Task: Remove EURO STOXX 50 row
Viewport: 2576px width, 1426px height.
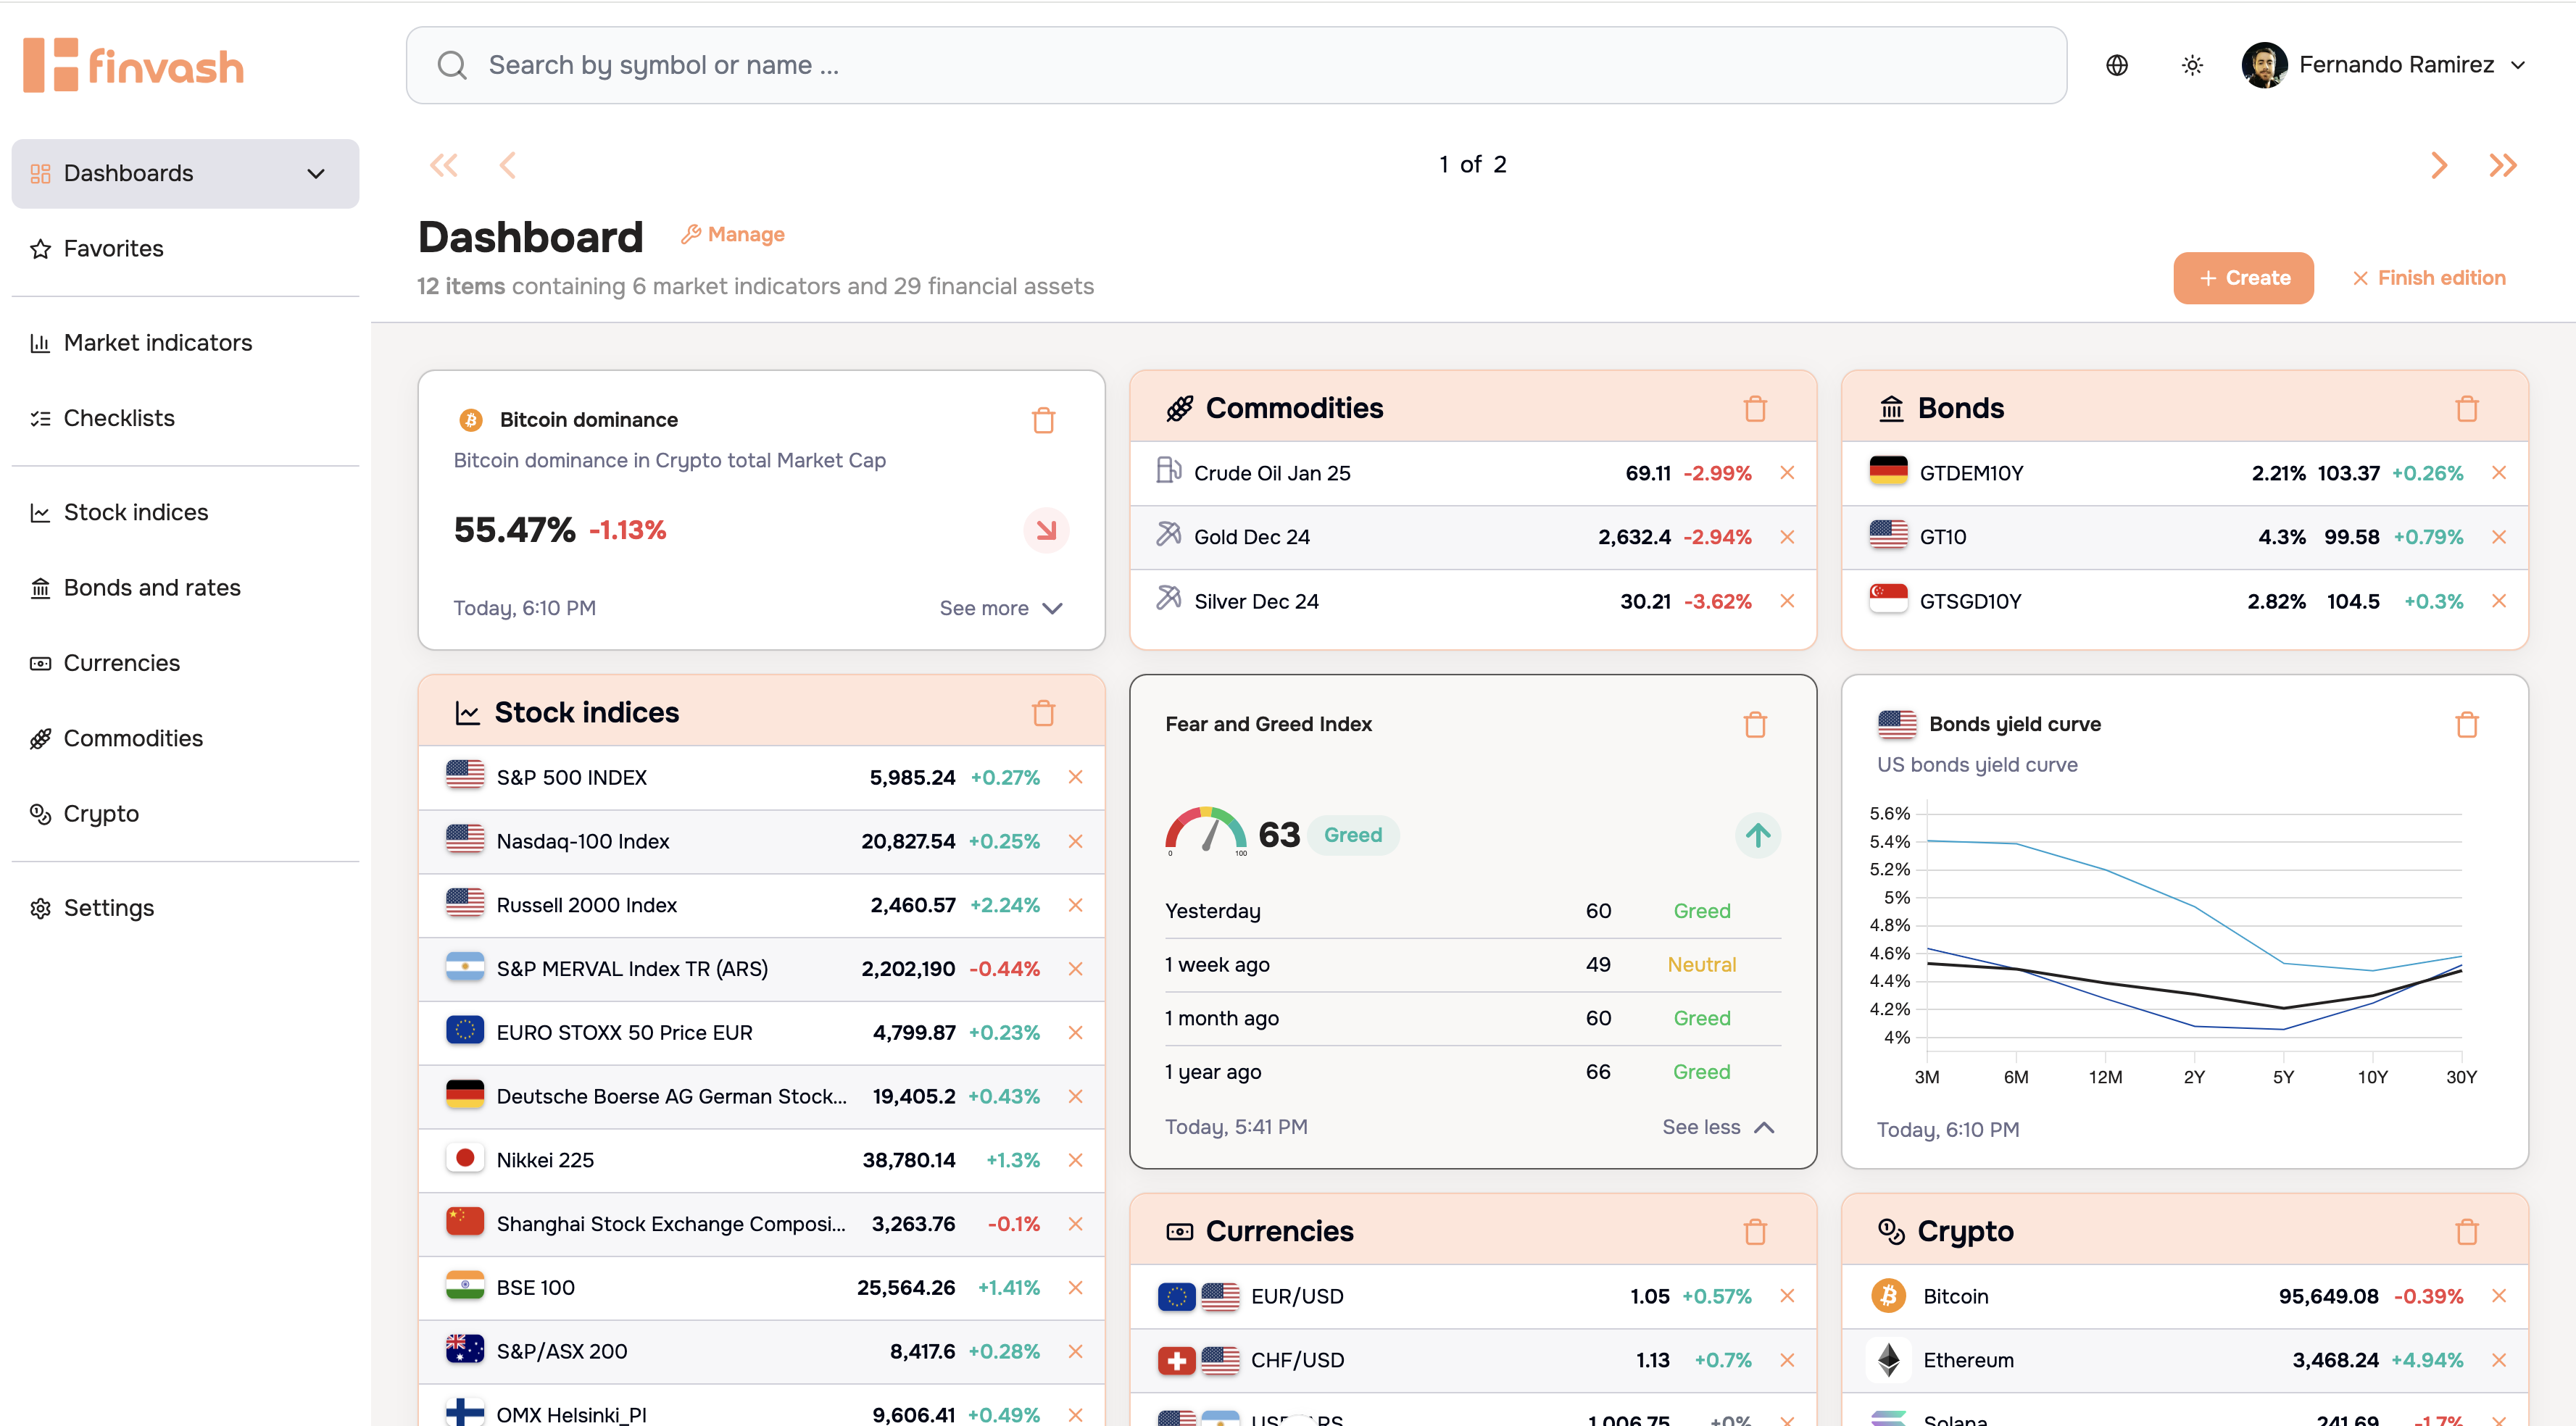Action: point(1075,1033)
